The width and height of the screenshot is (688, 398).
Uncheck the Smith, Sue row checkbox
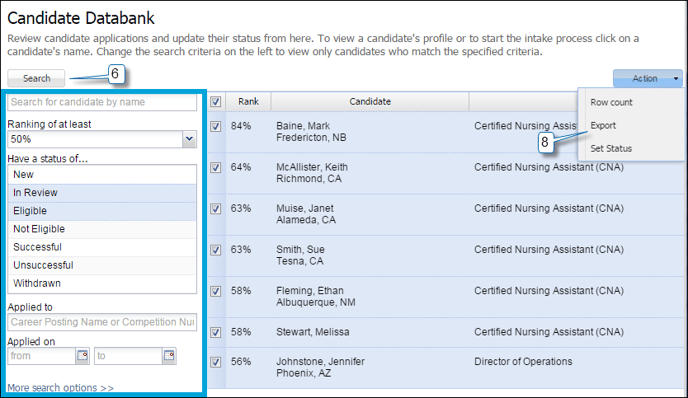point(215,250)
